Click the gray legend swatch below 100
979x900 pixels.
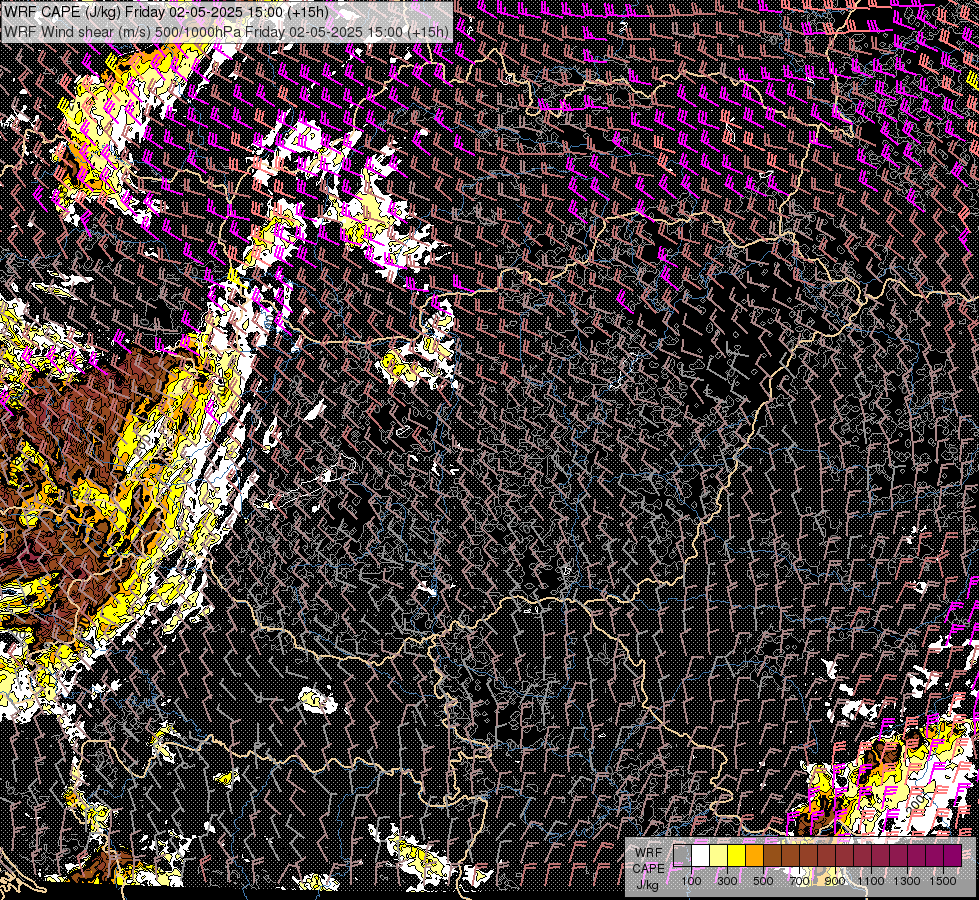[x=682, y=855]
